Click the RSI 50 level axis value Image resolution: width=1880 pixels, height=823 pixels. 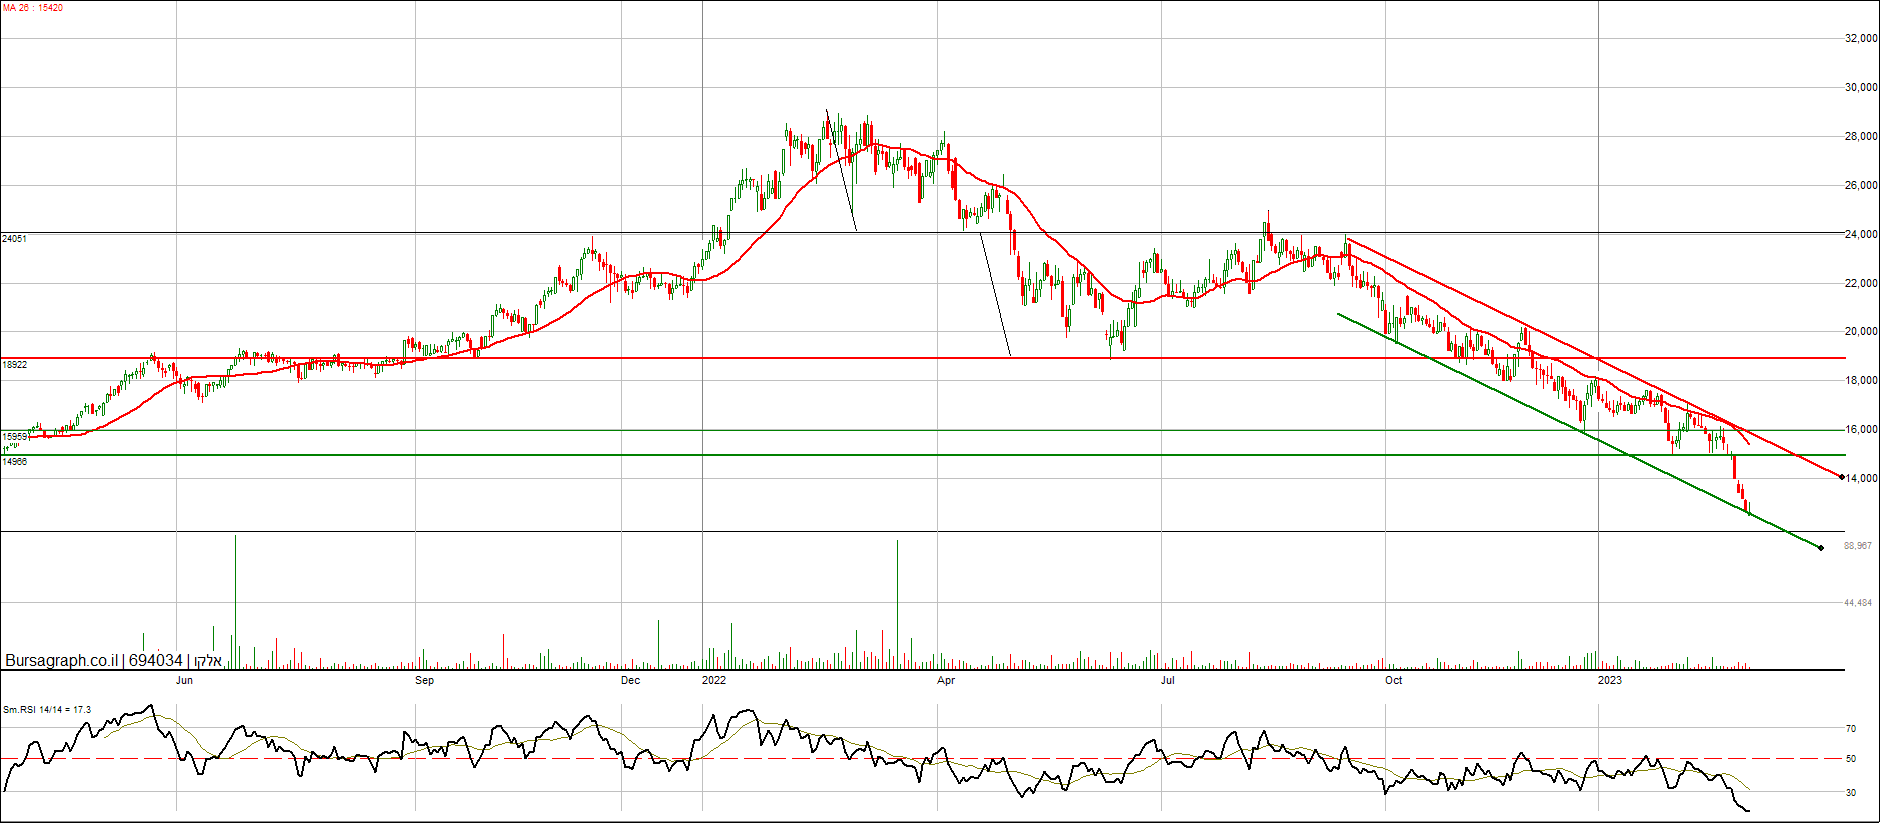coord(1851,759)
